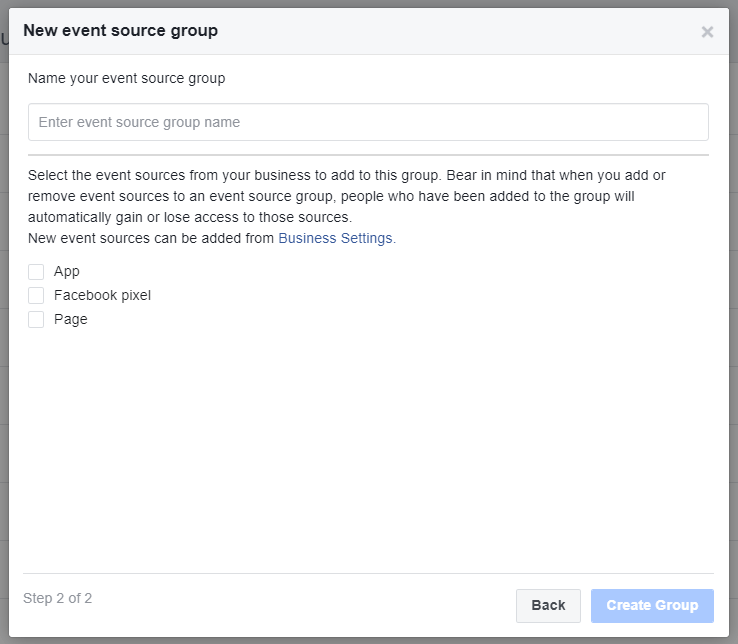Click the event source group name field

[x=368, y=122]
